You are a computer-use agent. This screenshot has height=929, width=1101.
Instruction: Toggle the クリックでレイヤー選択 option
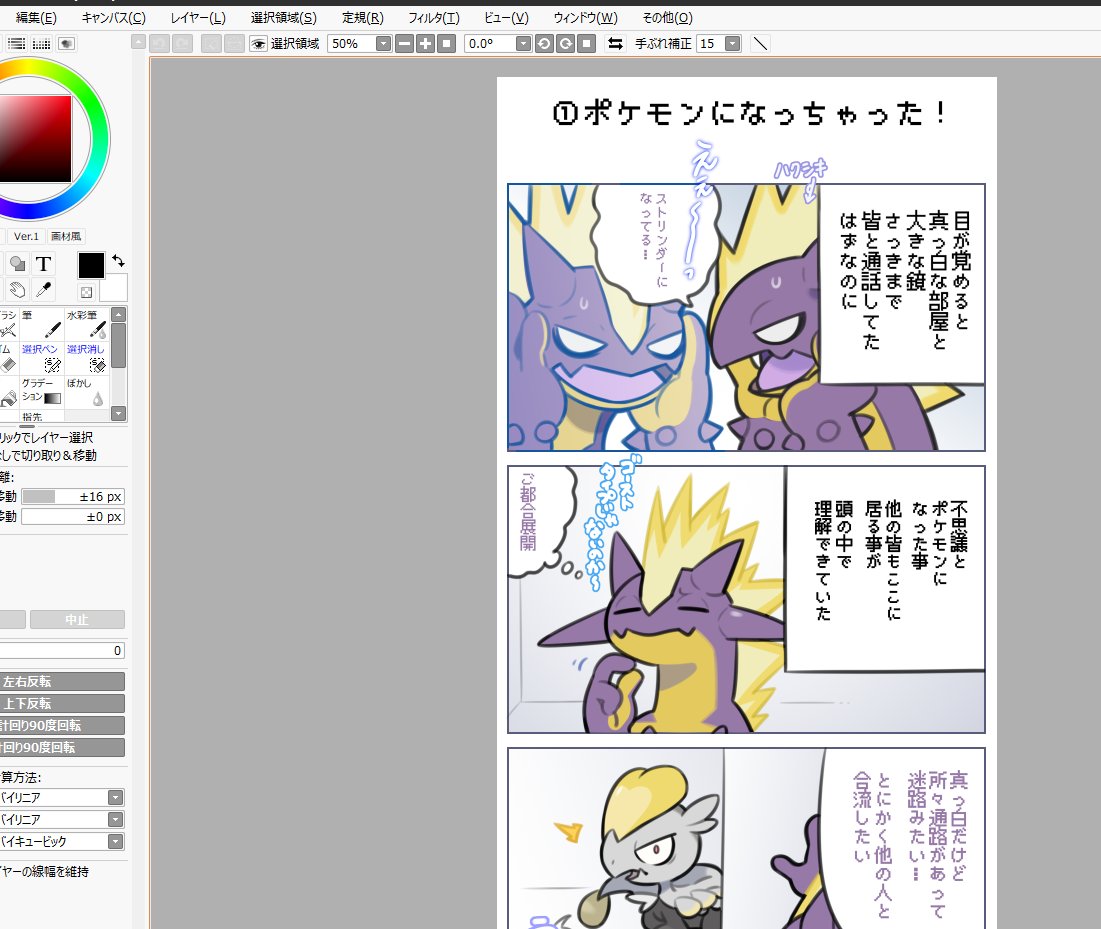coord(46,437)
